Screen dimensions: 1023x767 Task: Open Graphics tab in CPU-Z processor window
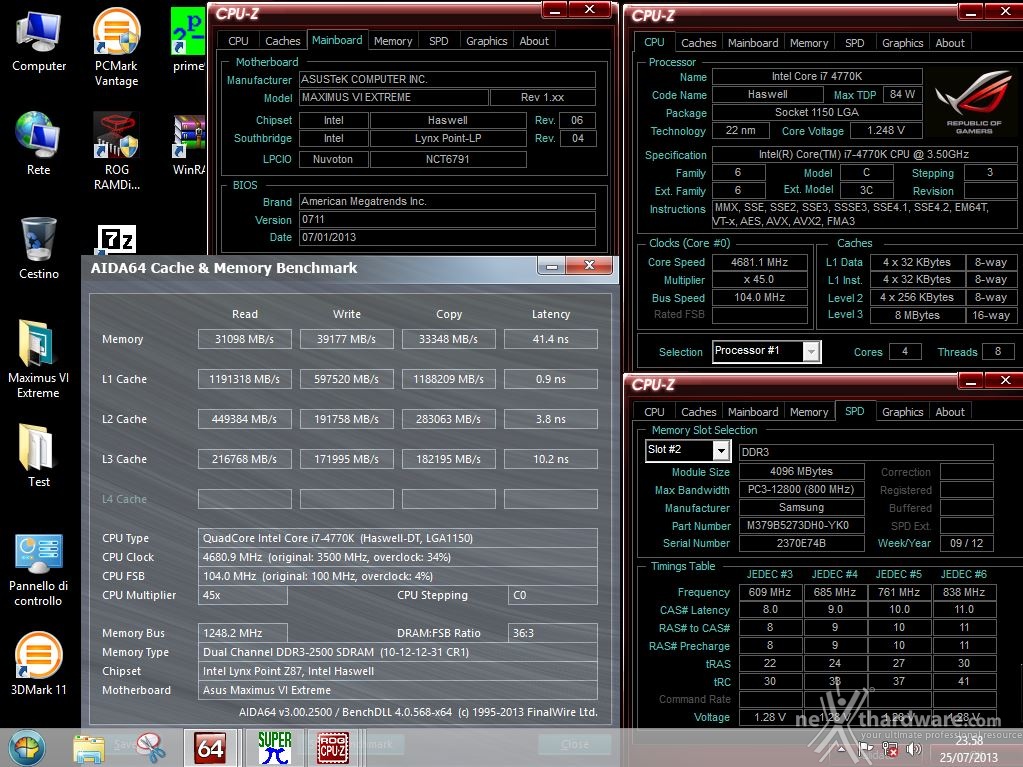pyautogui.click(x=902, y=43)
